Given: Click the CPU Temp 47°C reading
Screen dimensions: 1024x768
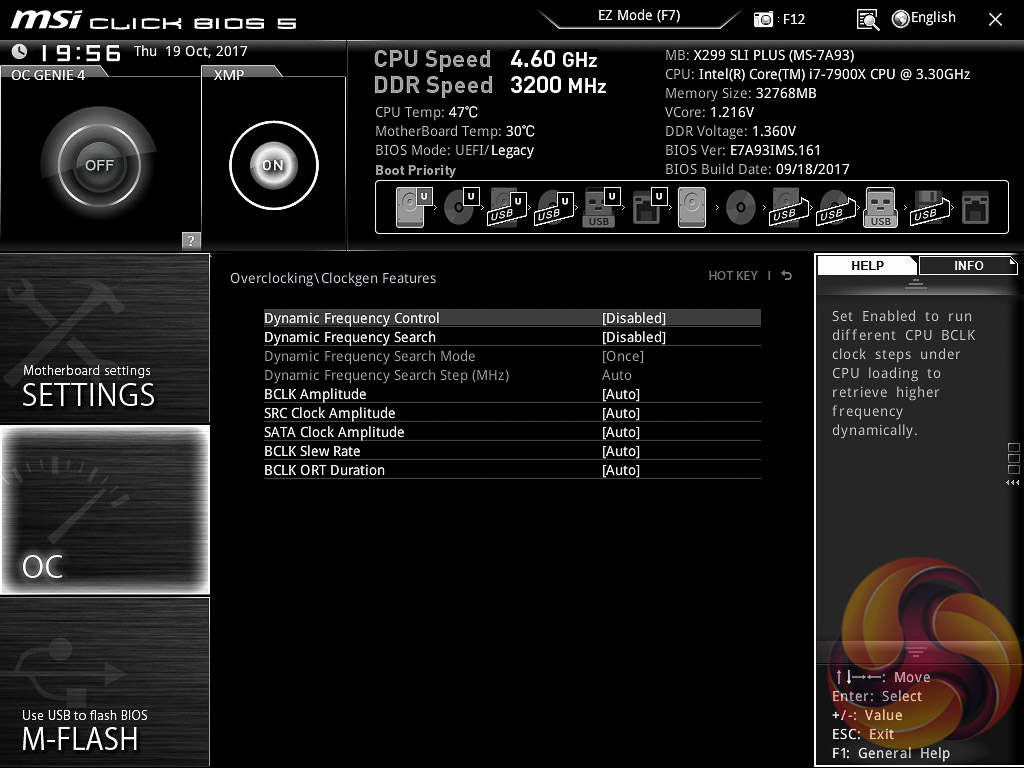Looking at the screenshot, I should [426, 112].
